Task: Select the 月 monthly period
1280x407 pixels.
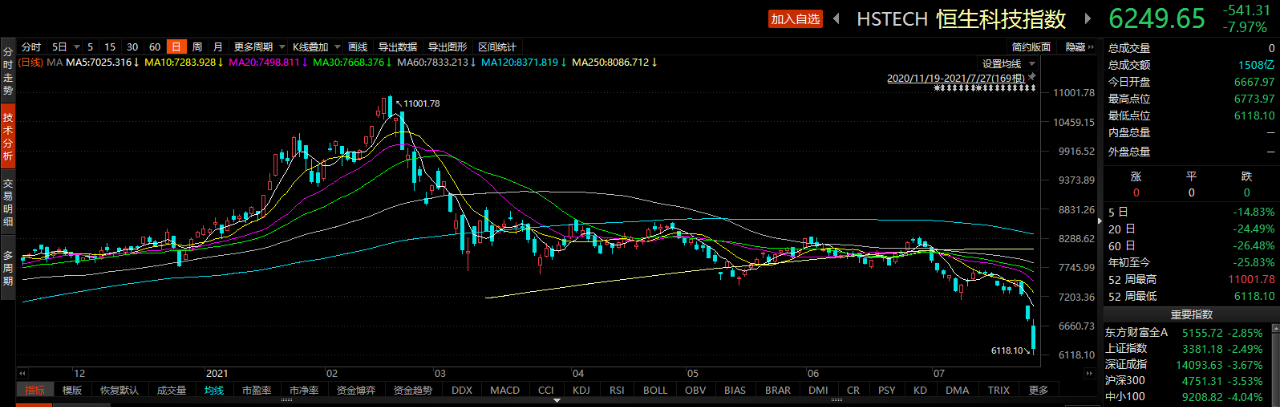Action: coord(218,47)
